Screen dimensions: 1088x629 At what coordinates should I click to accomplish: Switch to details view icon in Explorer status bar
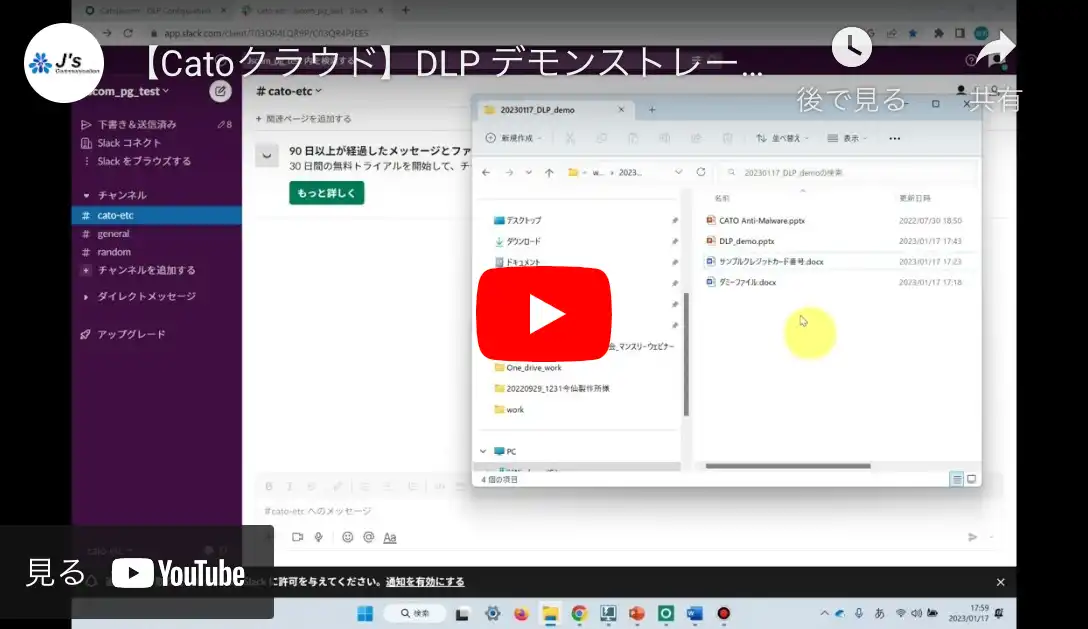pos(956,479)
